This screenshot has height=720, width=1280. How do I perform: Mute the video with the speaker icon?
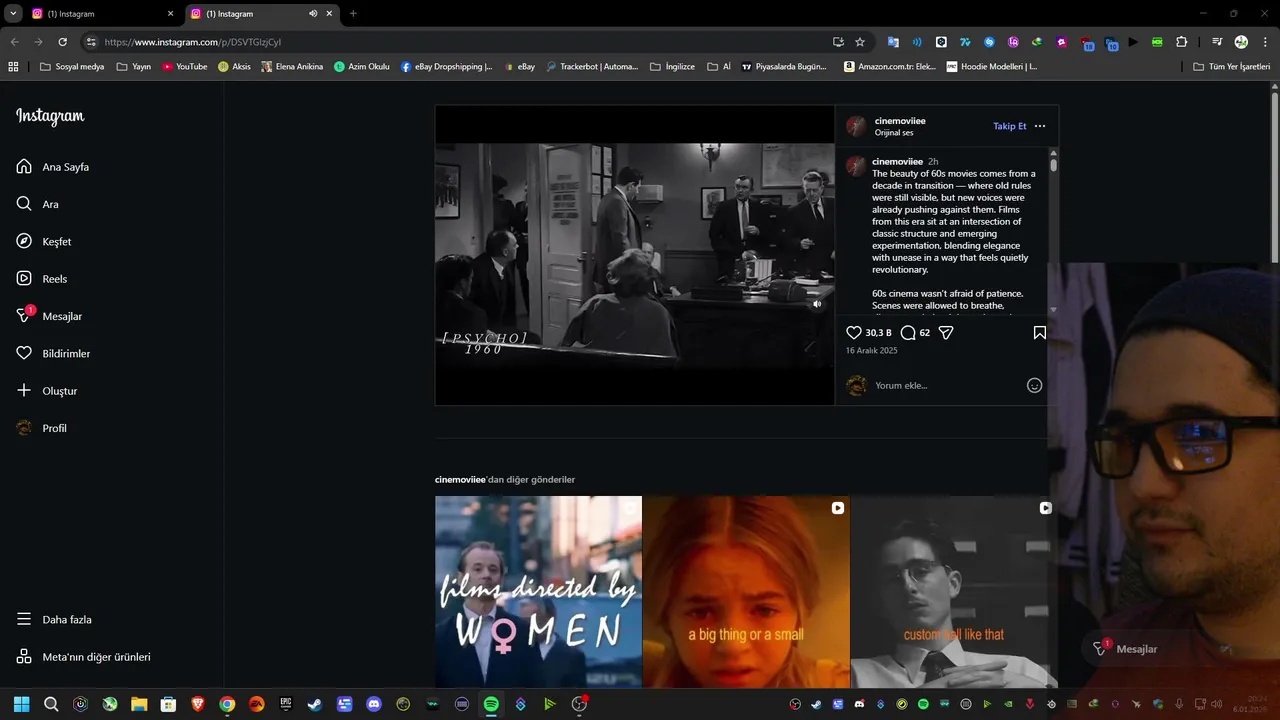click(817, 304)
